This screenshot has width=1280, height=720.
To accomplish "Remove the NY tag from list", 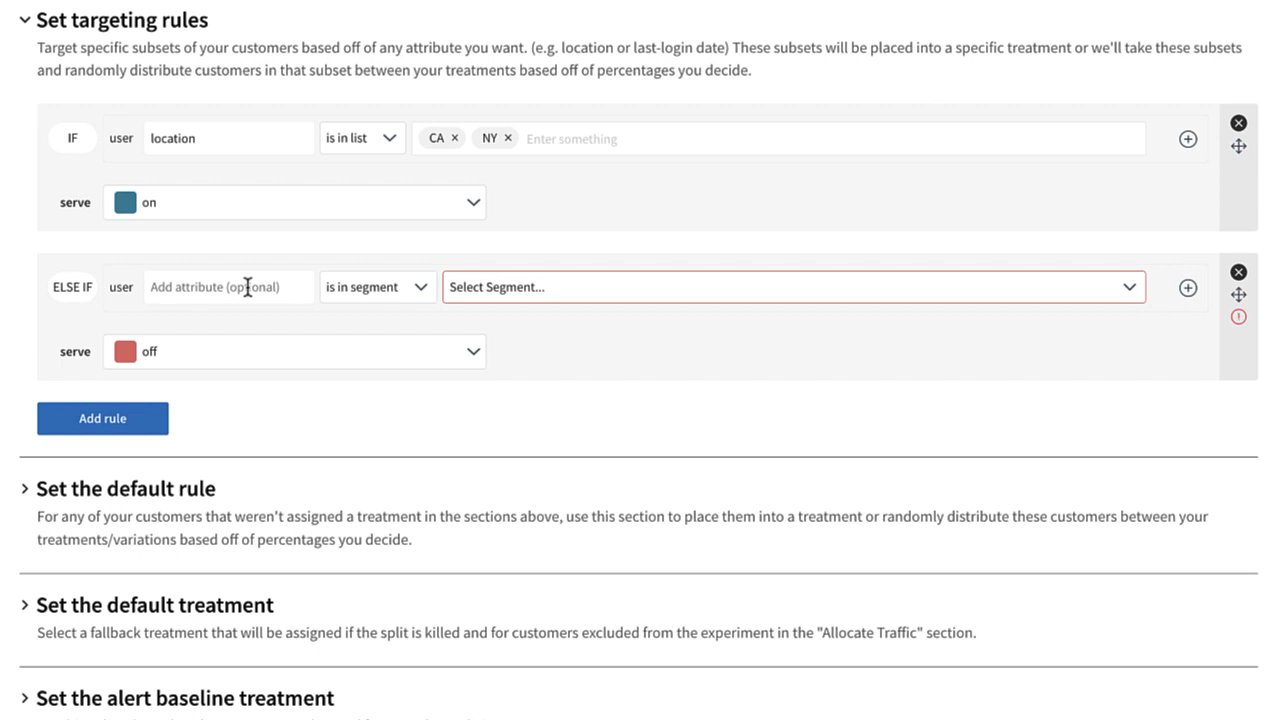I will tap(508, 138).
